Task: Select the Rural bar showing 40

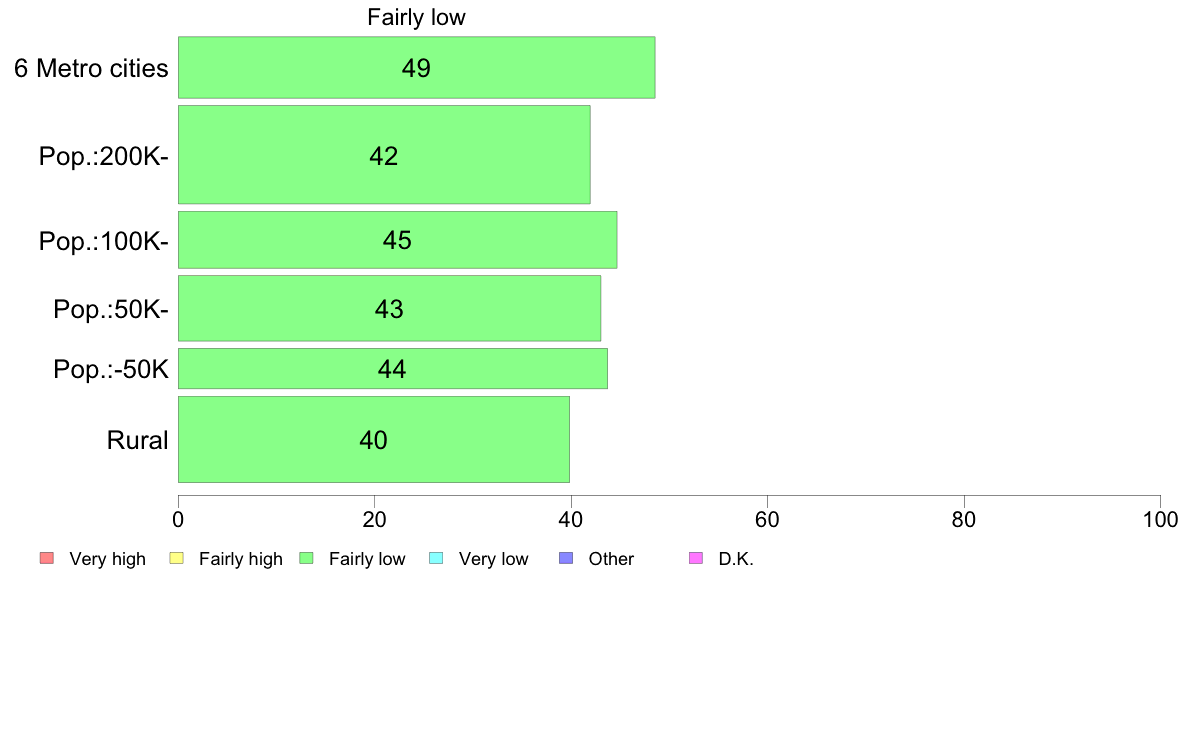Action: point(374,440)
